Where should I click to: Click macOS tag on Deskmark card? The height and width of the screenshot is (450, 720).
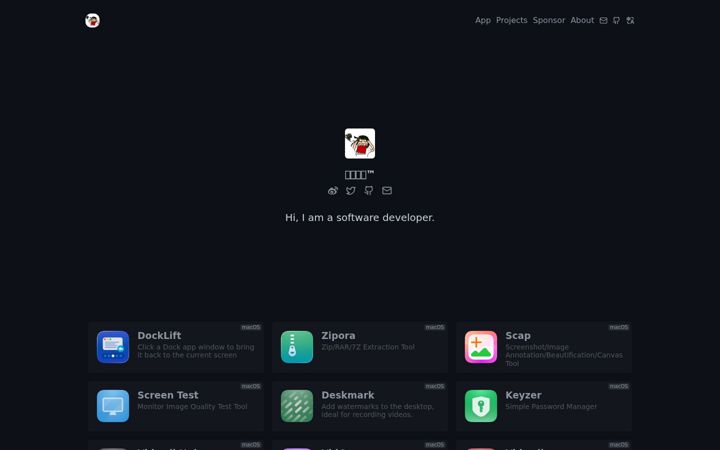tap(435, 386)
